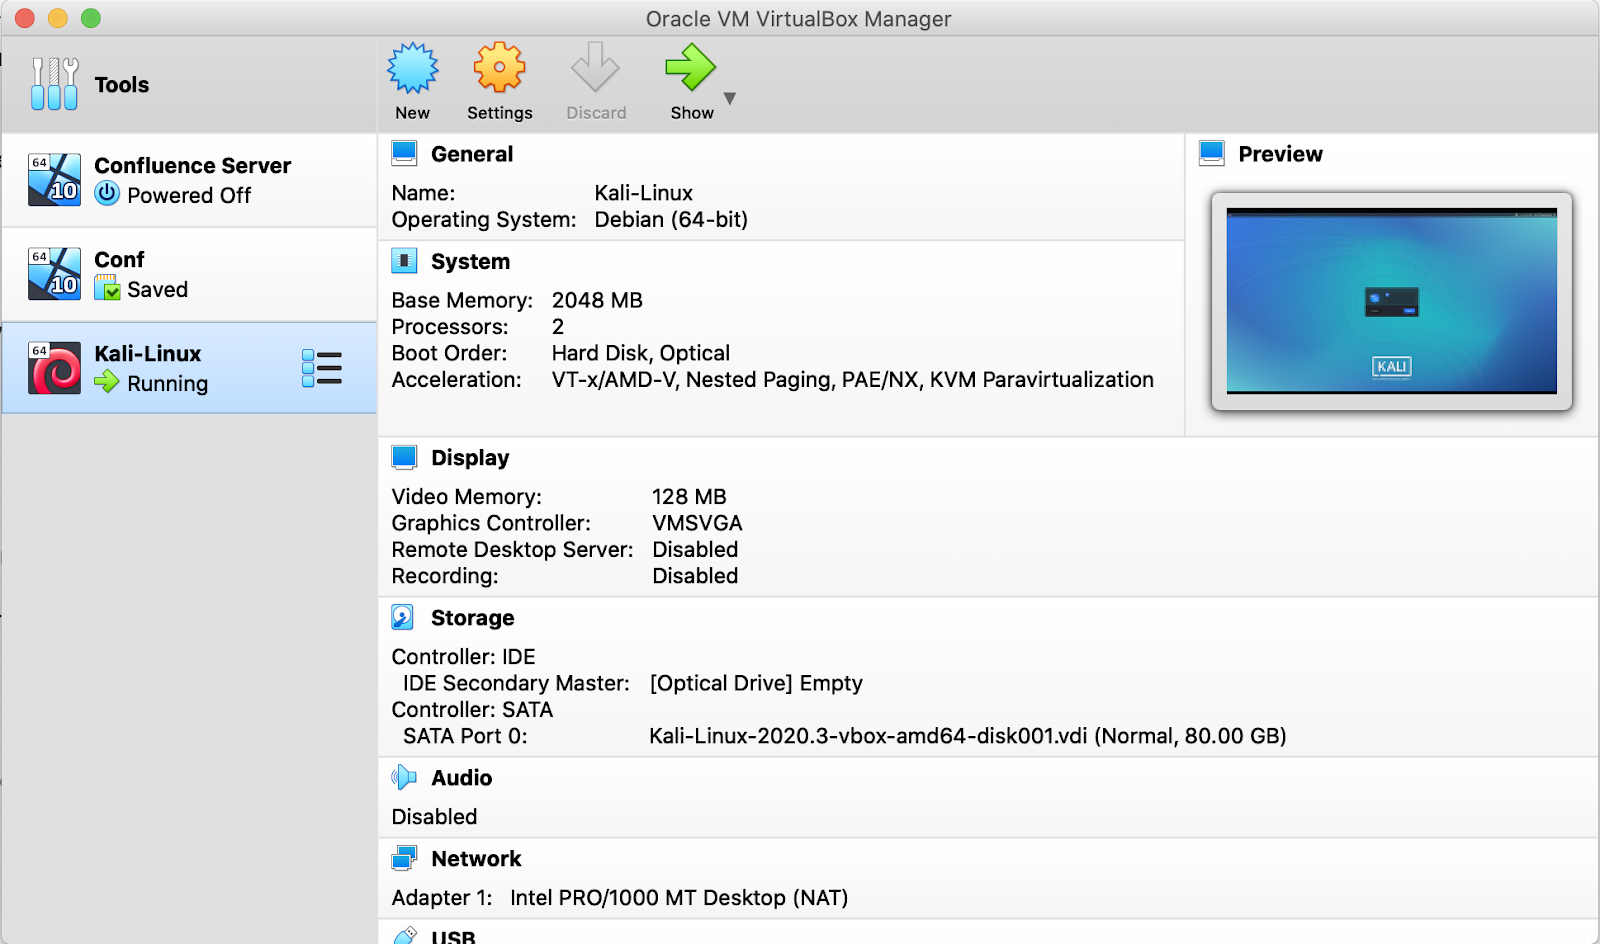Screen dimensions: 1600x944
Task: Click the Display section icon
Action: click(x=404, y=457)
